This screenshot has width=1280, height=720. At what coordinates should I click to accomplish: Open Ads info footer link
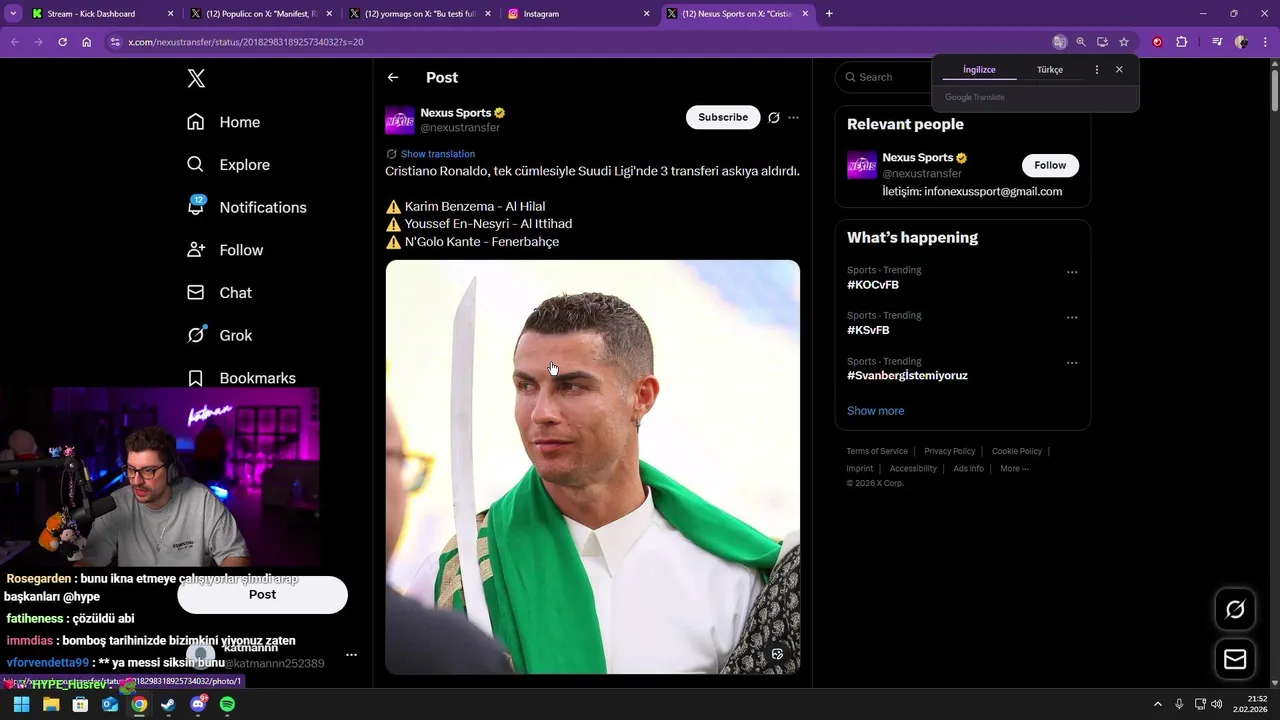[968, 468]
